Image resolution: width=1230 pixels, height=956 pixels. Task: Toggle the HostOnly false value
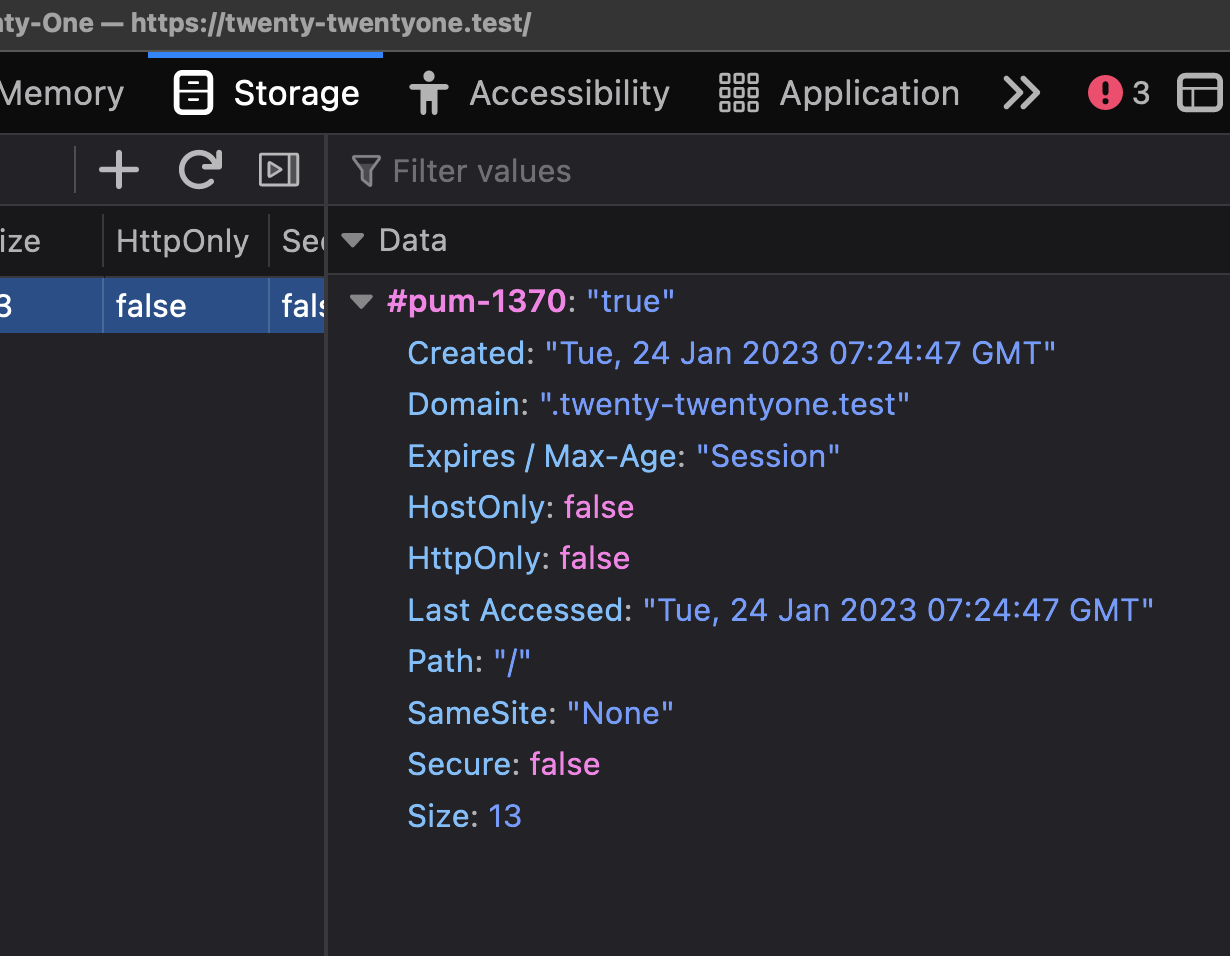[598, 507]
